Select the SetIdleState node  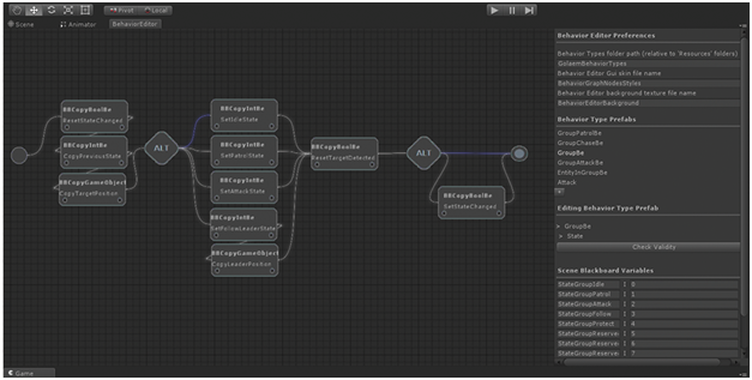[244, 115]
